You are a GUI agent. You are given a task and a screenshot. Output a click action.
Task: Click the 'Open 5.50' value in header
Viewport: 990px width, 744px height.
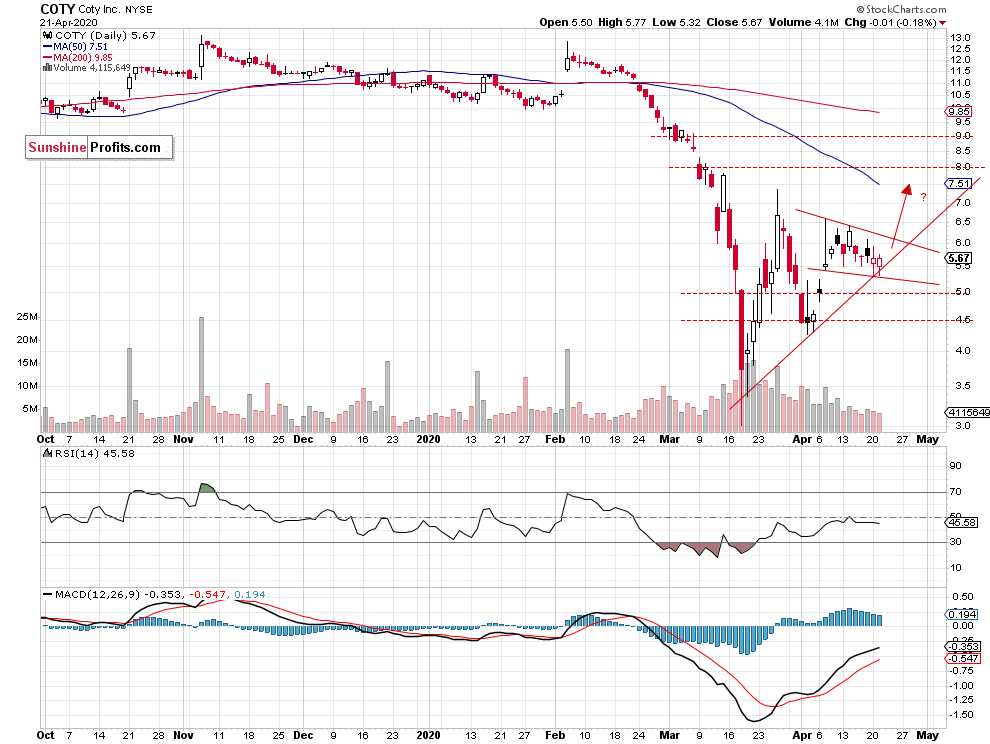[x=566, y=22]
